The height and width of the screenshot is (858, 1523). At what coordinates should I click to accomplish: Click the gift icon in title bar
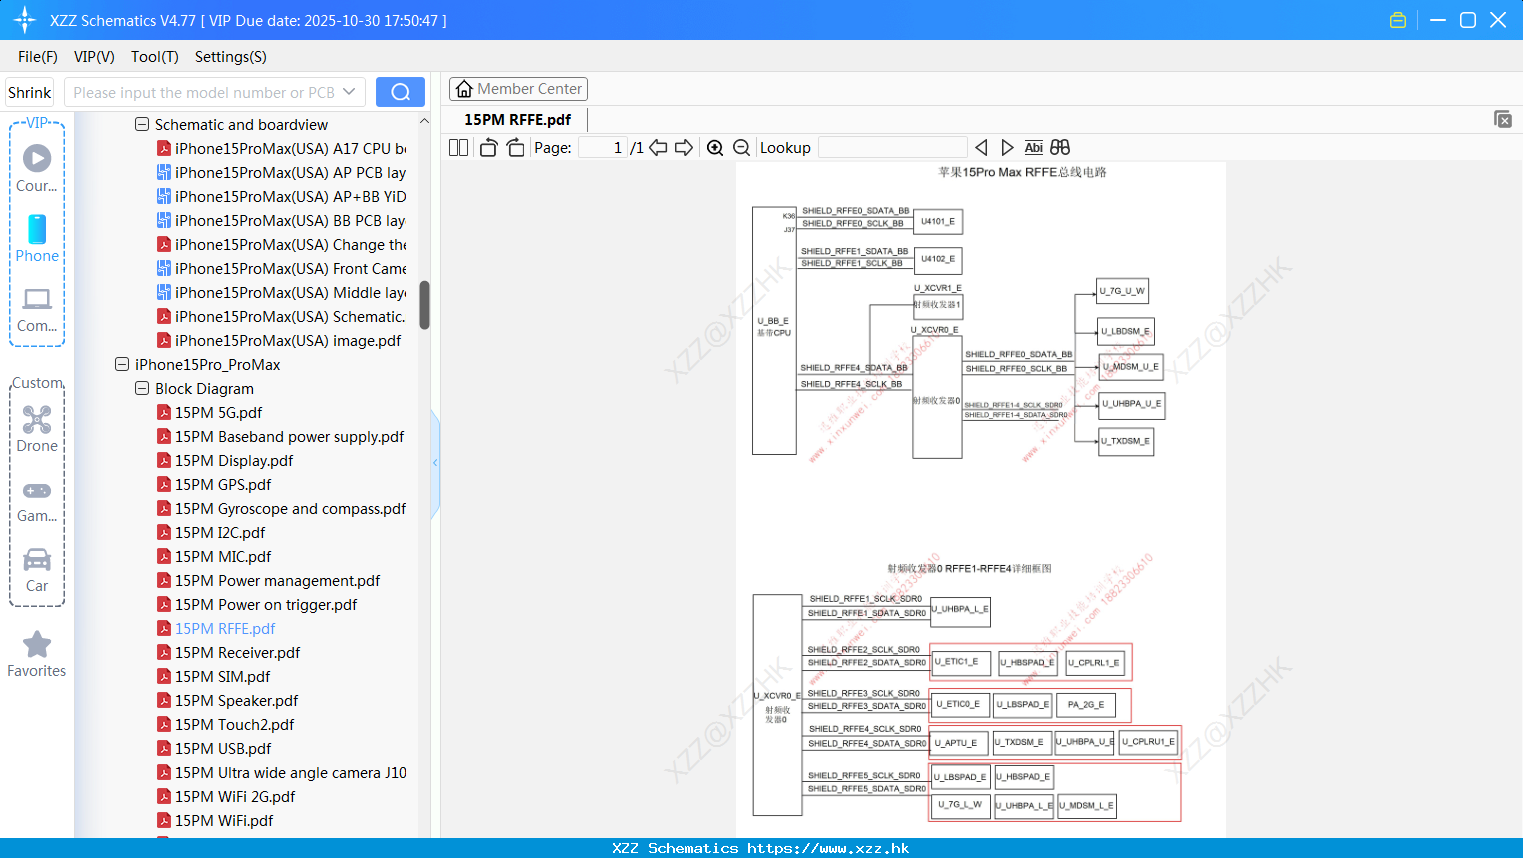[1398, 20]
